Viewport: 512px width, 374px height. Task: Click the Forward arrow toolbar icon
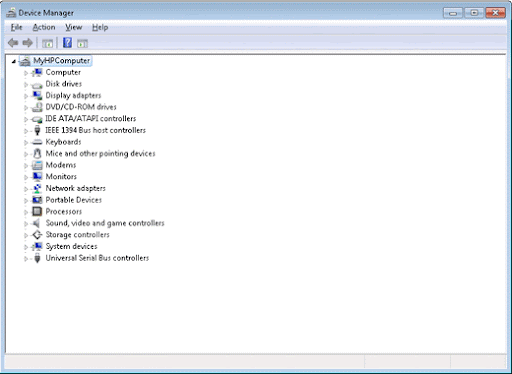point(27,43)
